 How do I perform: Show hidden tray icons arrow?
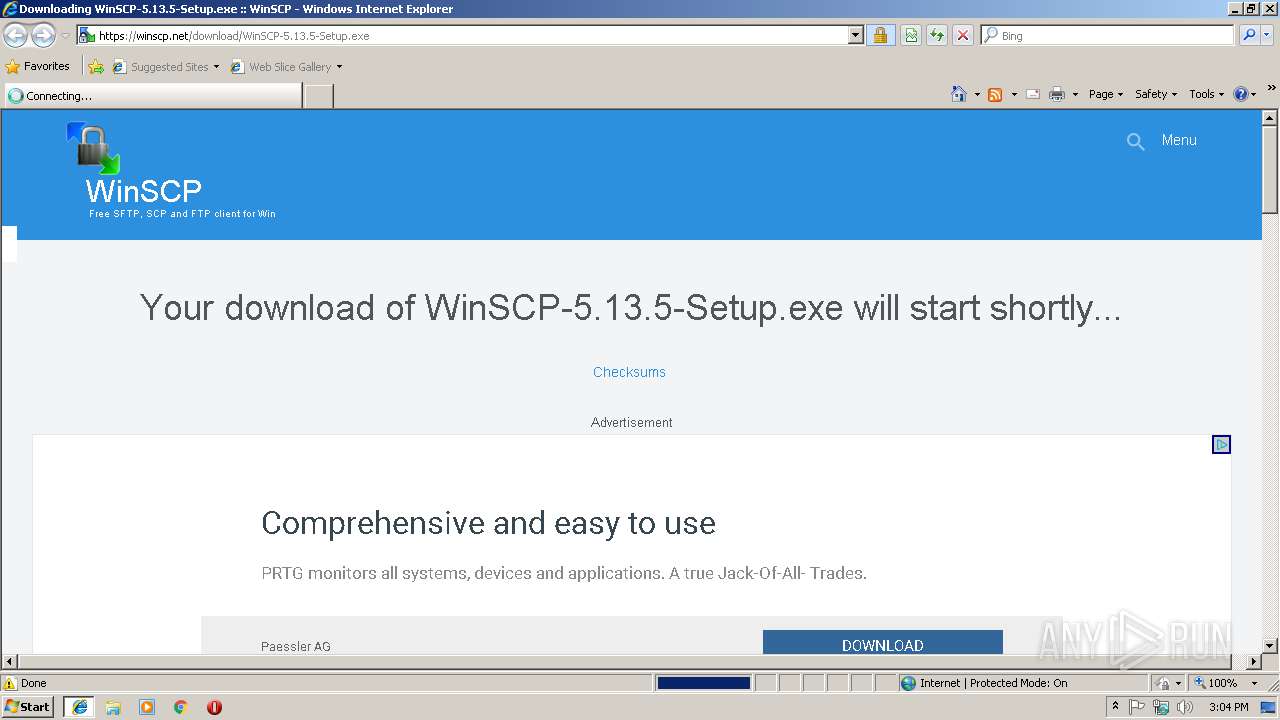tap(1115, 707)
